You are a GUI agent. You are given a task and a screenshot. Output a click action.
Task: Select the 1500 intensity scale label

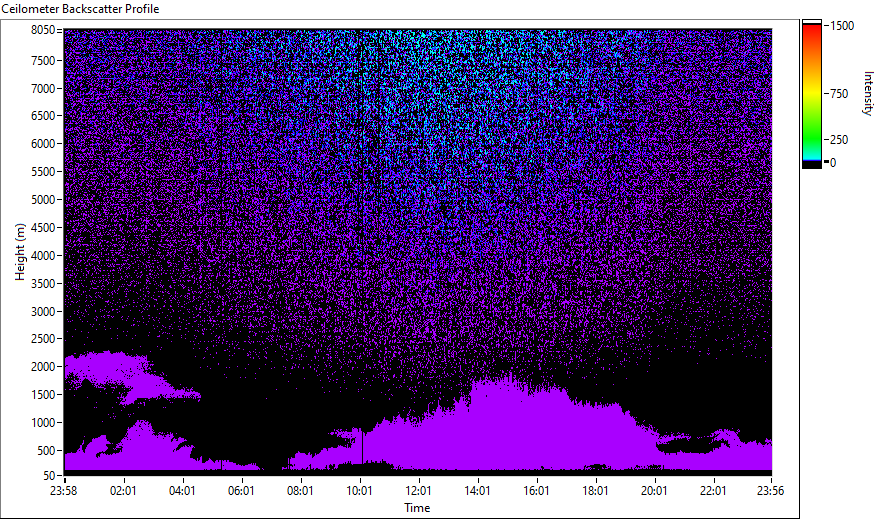coord(842,26)
